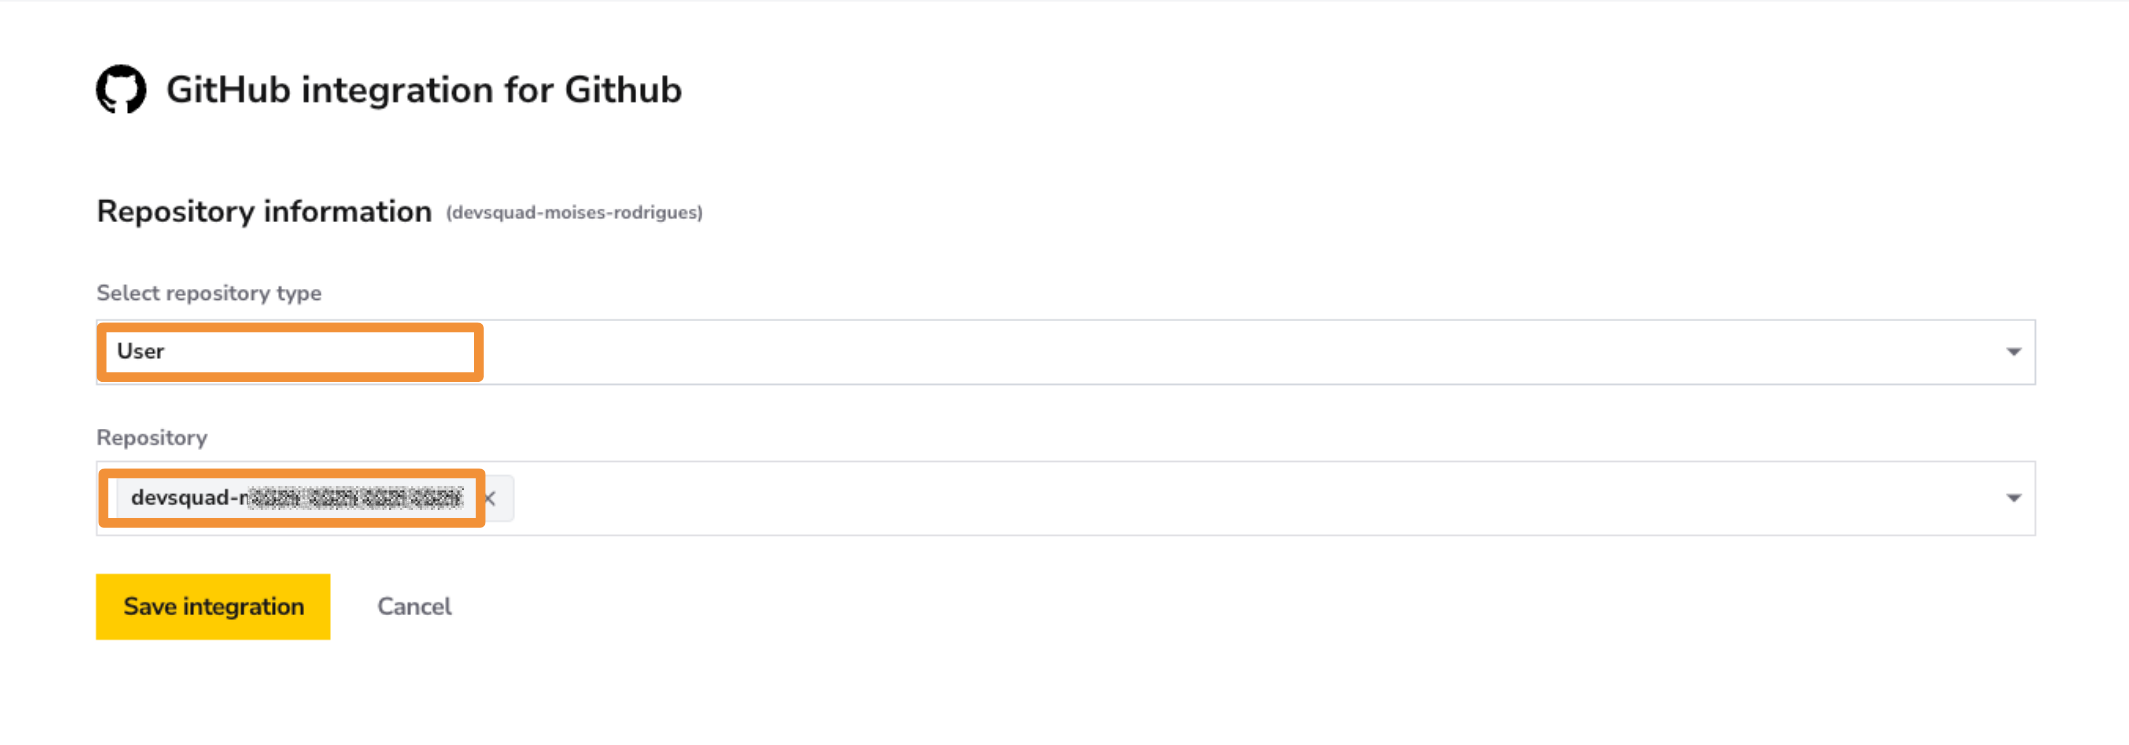Click the word integration in page title

tap(398, 91)
